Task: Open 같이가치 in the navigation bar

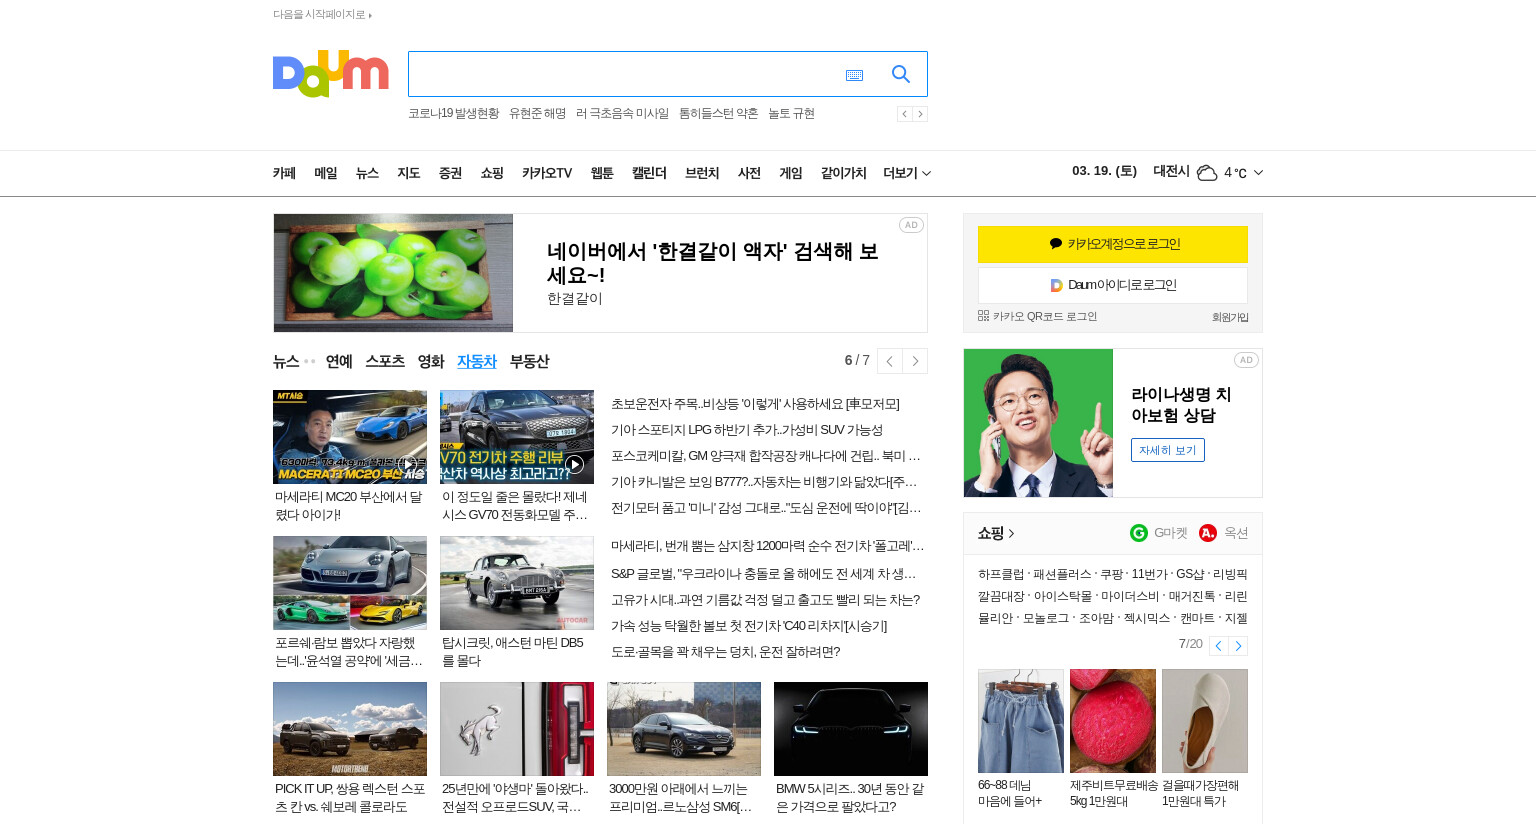Action: click(x=843, y=173)
